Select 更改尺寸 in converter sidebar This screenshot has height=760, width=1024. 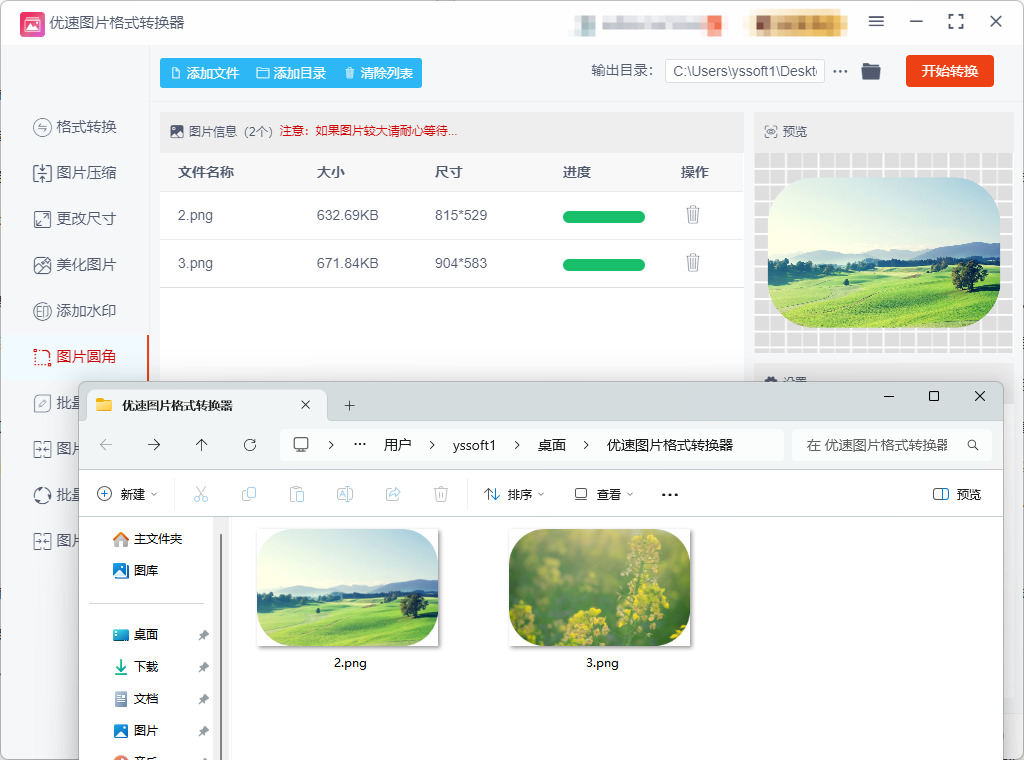[x=75, y=219]
